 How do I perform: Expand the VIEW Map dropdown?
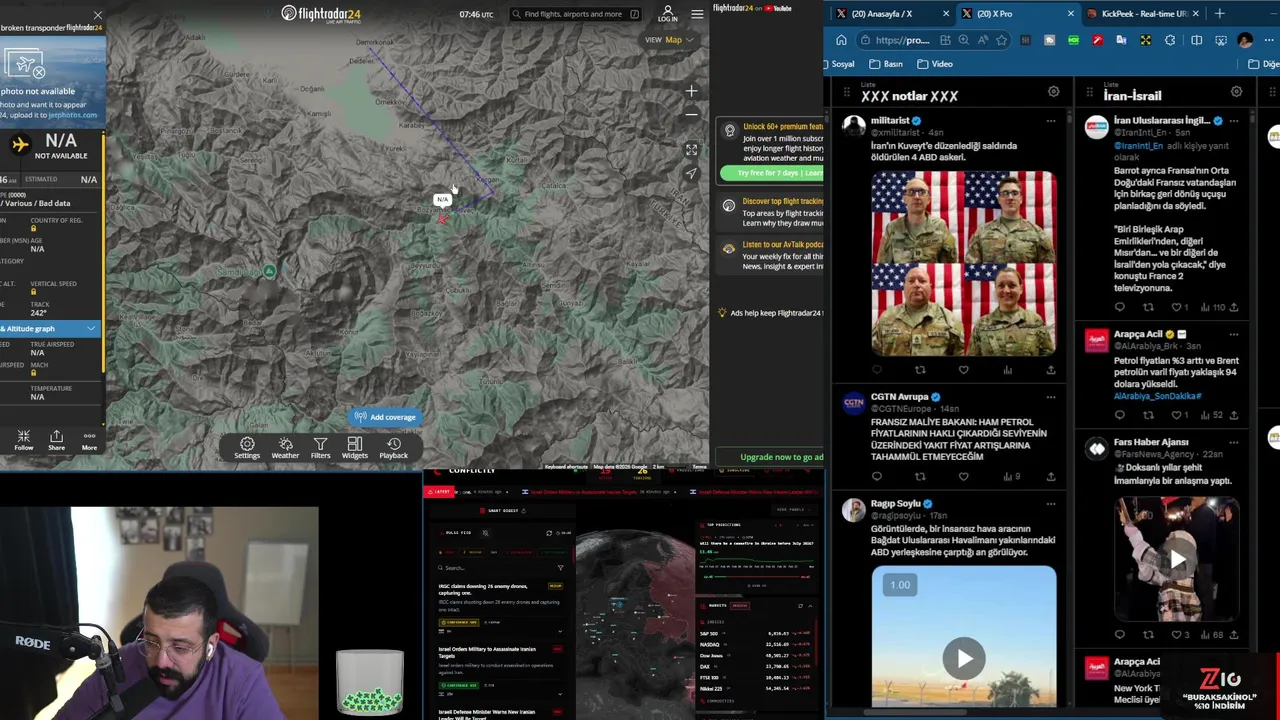point(670,40)
